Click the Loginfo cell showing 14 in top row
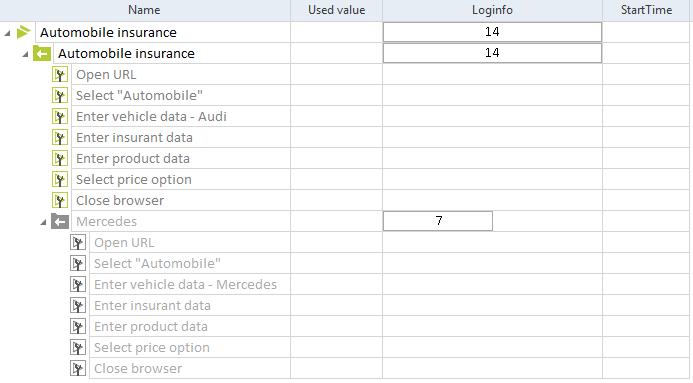The image size is (693, 383). pyautogui.click(x=492, y=32)
